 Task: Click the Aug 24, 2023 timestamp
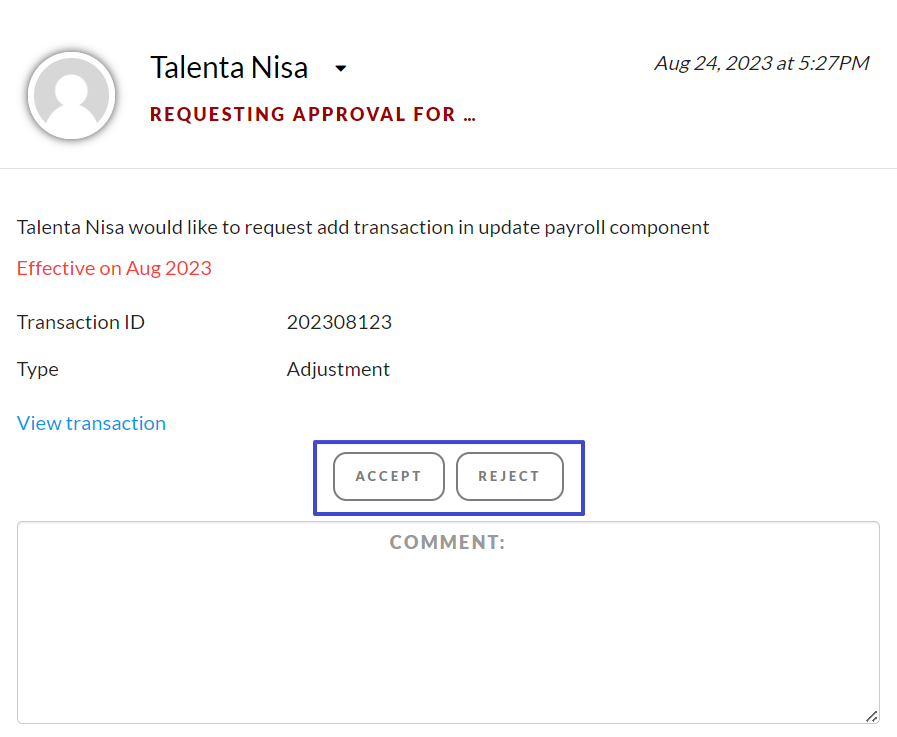pos(761,63)
